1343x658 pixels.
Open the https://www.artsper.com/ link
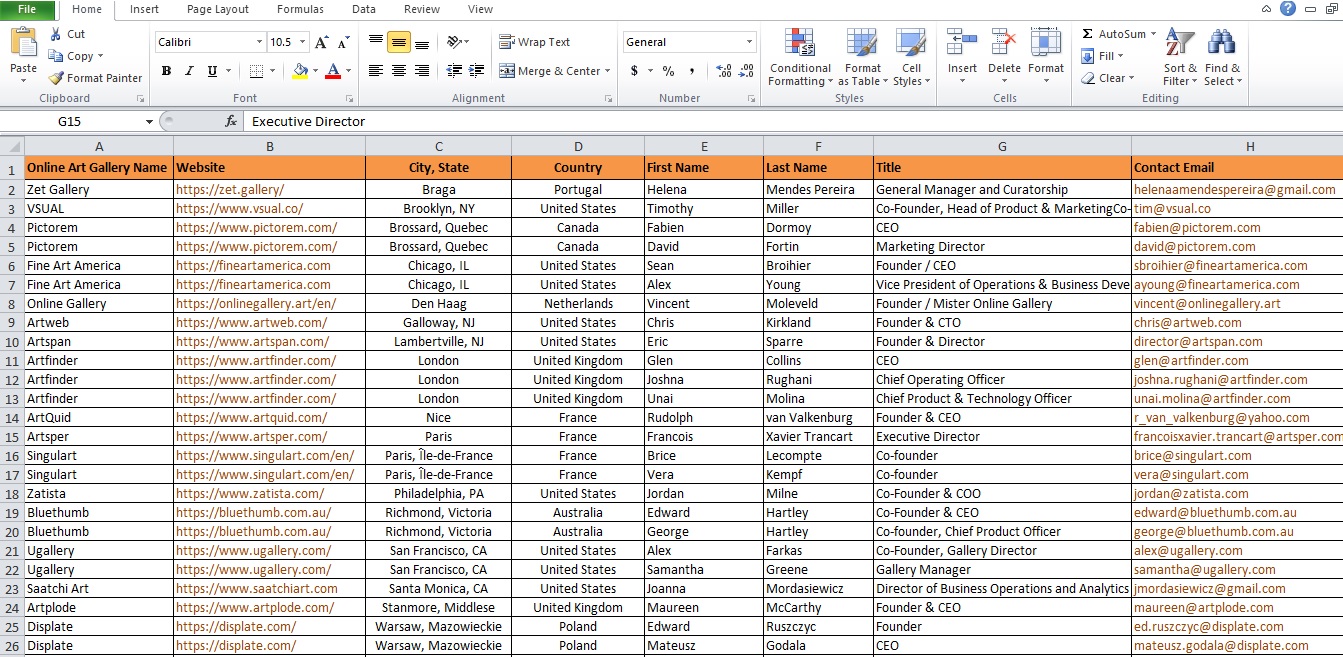click(251, 436)
